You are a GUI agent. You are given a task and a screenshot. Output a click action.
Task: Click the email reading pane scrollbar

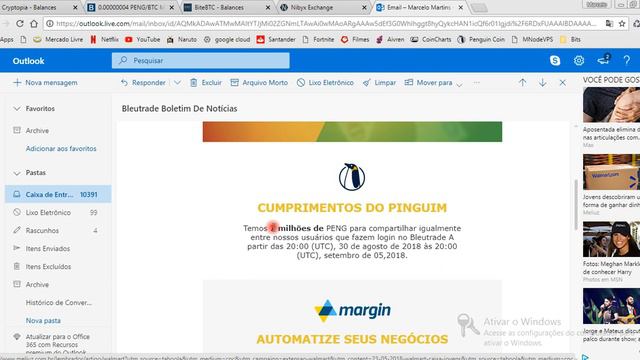click(576, 204)
